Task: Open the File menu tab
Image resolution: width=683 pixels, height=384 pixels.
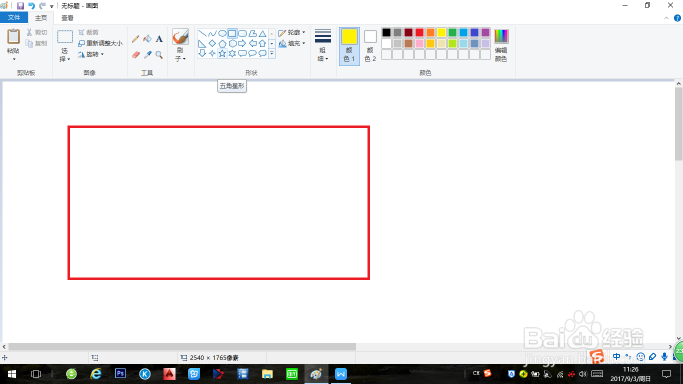Action: [14, 17]
